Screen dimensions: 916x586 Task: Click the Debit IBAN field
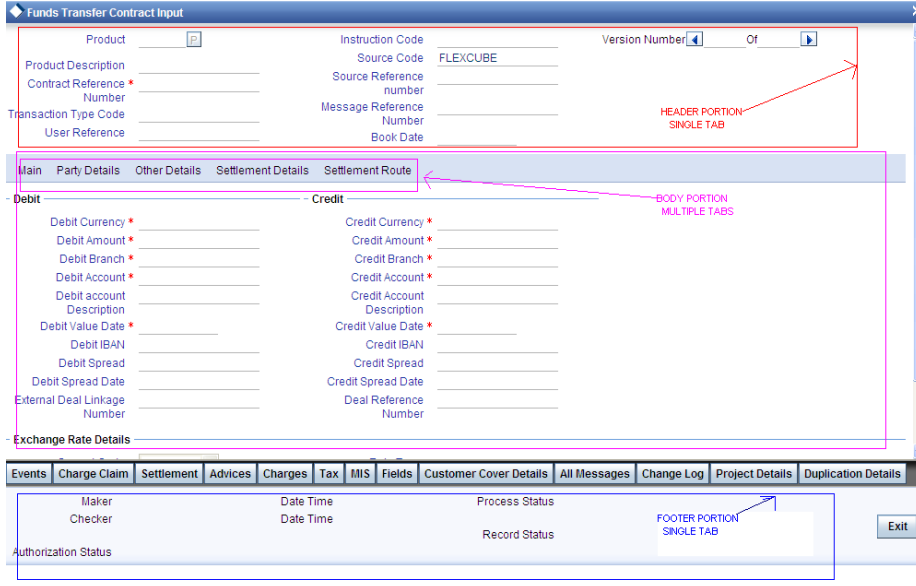pos(199,345)
